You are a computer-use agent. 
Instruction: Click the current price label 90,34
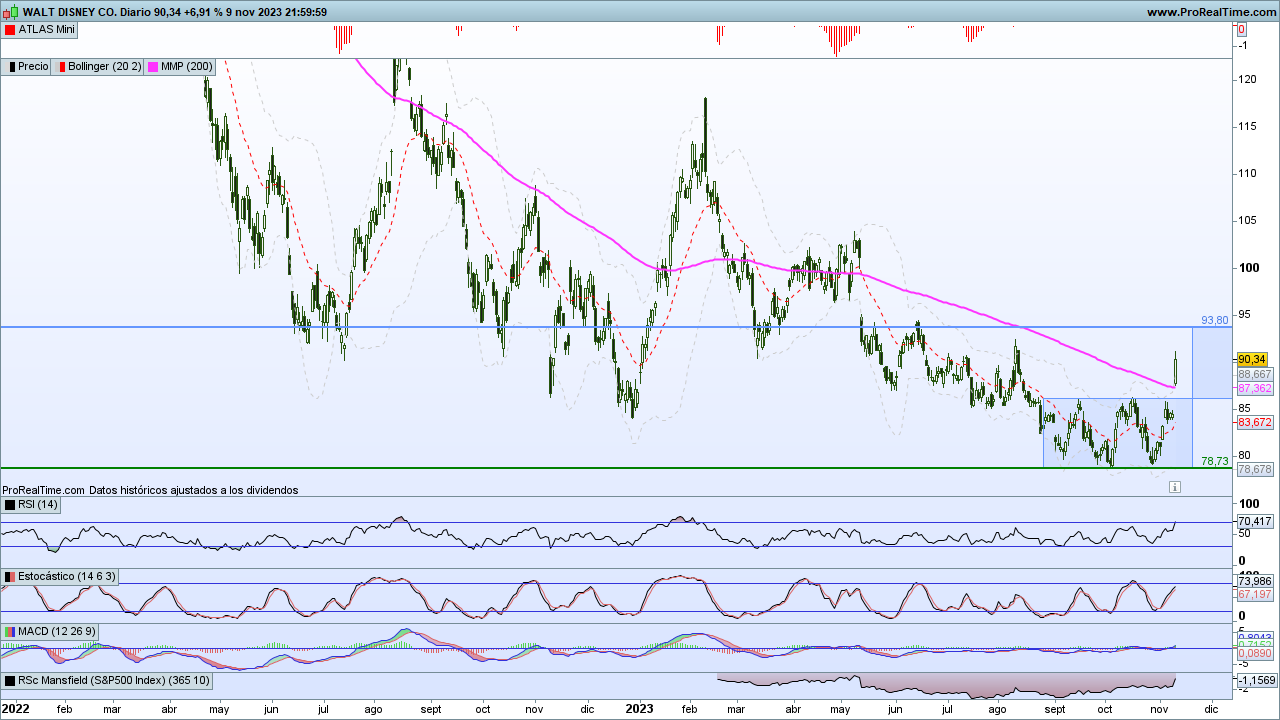tap(1253, 359)
